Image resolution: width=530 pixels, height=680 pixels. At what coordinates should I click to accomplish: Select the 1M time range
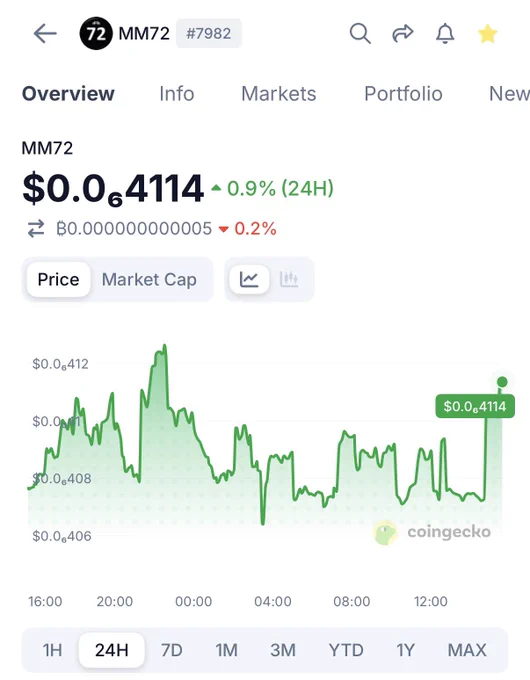pyautogui.click(x=226, y=650)
